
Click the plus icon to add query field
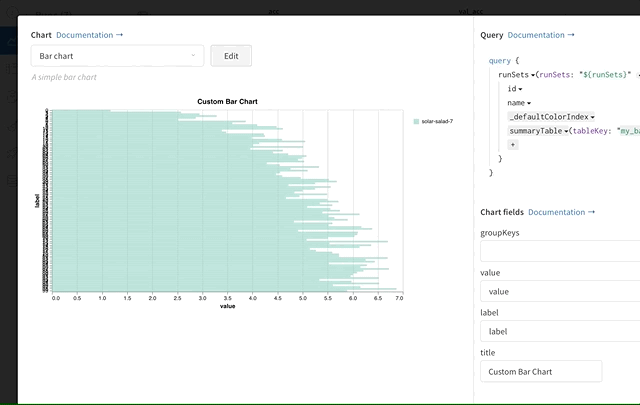(513, 145)
